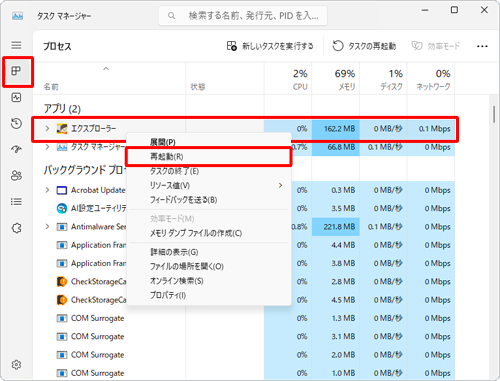Screen dimensions: 500x381
Task: Expand the エクスプローラー process row
Action: tap(47, 128)
